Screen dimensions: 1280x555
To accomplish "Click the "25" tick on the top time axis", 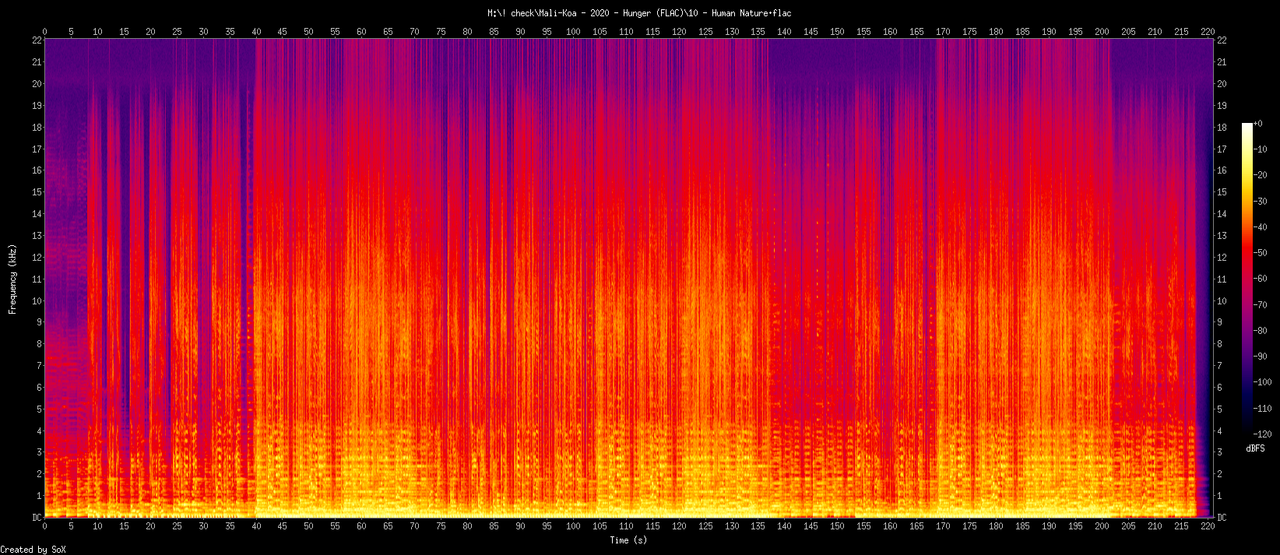I will click(x=177, y=31).
